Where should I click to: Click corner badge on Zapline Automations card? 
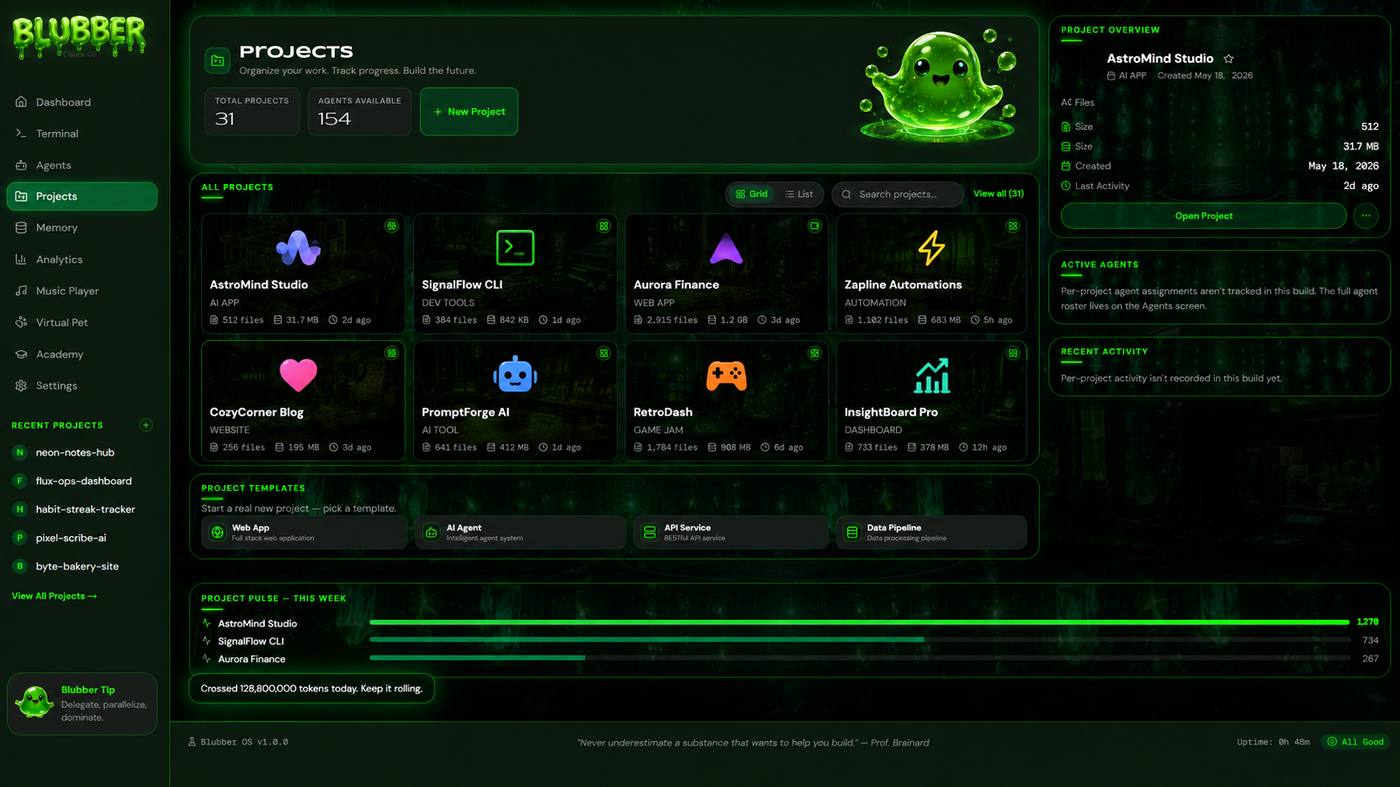click(1013, 226)
